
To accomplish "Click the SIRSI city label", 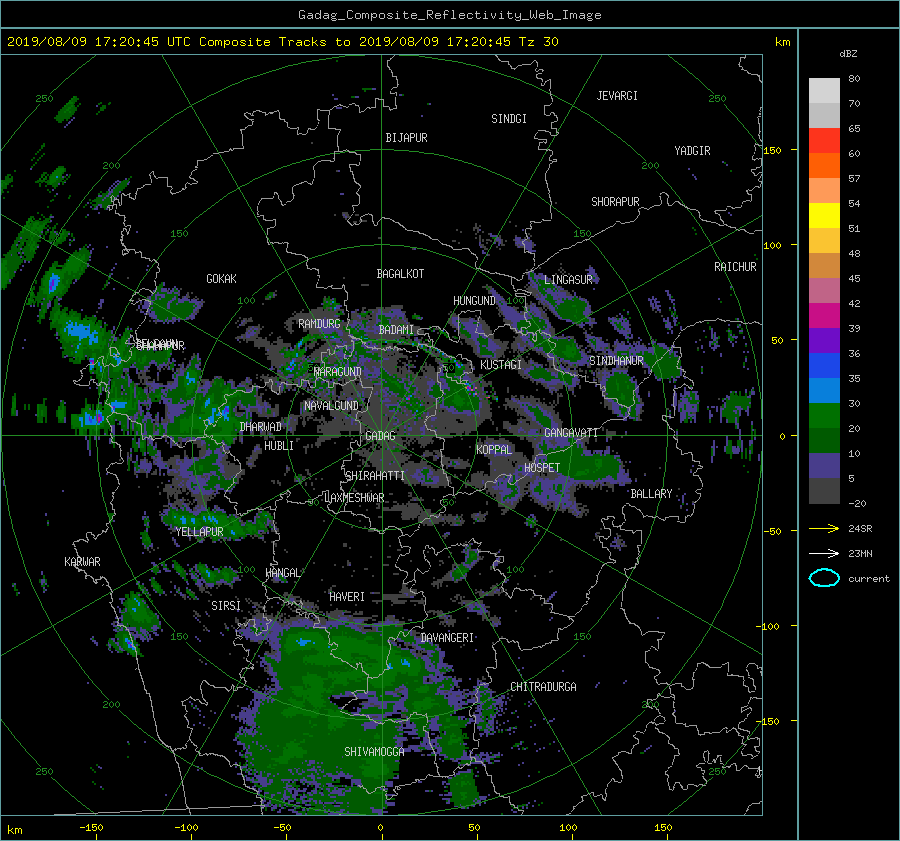I will click(x=226, y=606).
